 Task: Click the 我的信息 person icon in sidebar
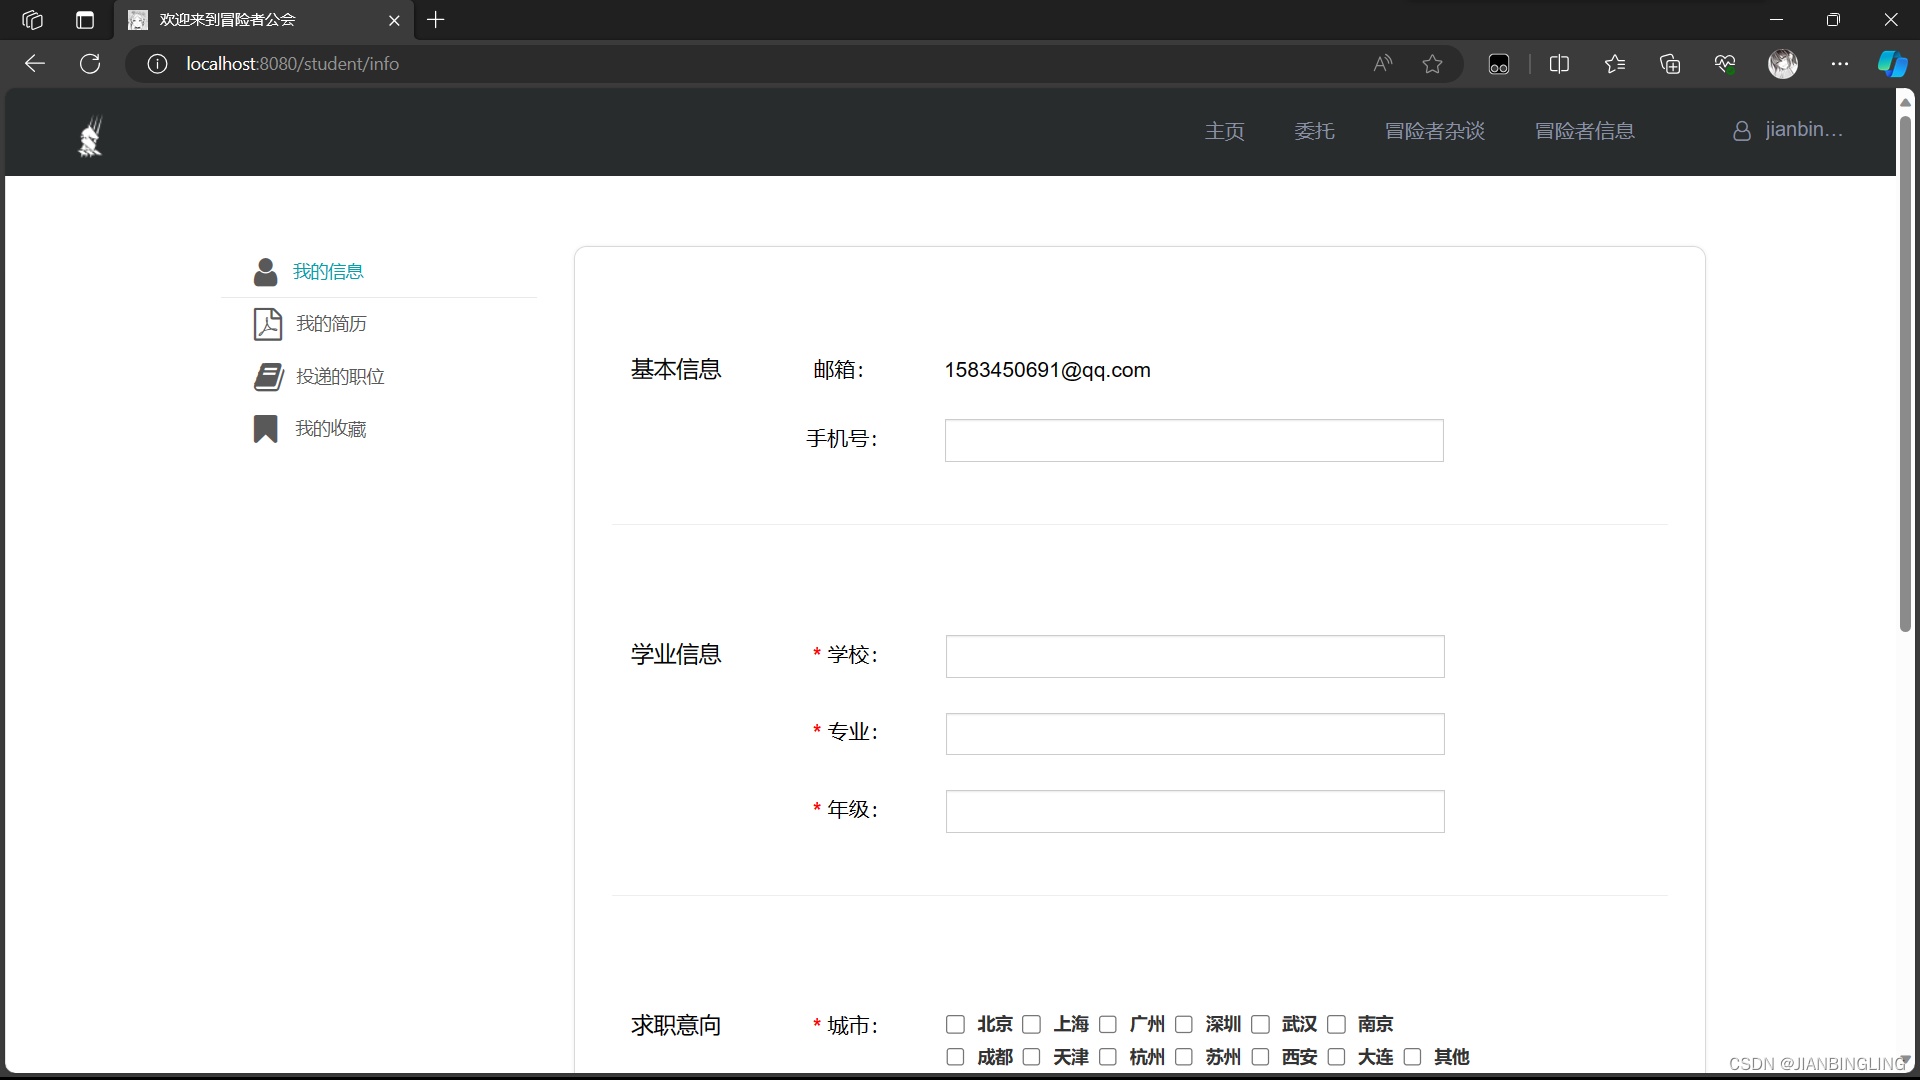pyautogui.click(x=265, y=272)
